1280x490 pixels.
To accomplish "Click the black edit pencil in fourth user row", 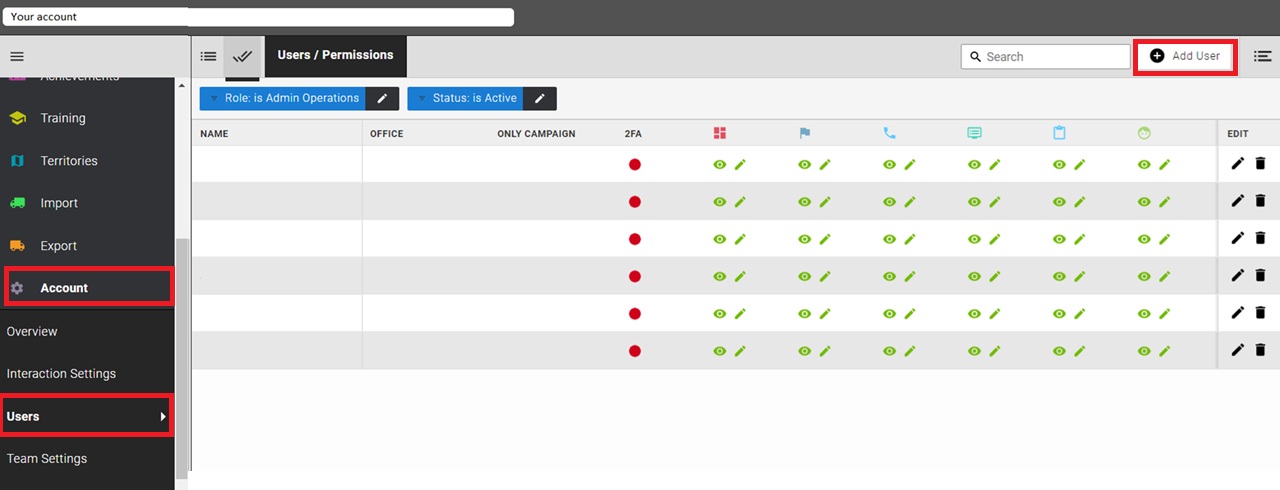I will [1237, 275].
